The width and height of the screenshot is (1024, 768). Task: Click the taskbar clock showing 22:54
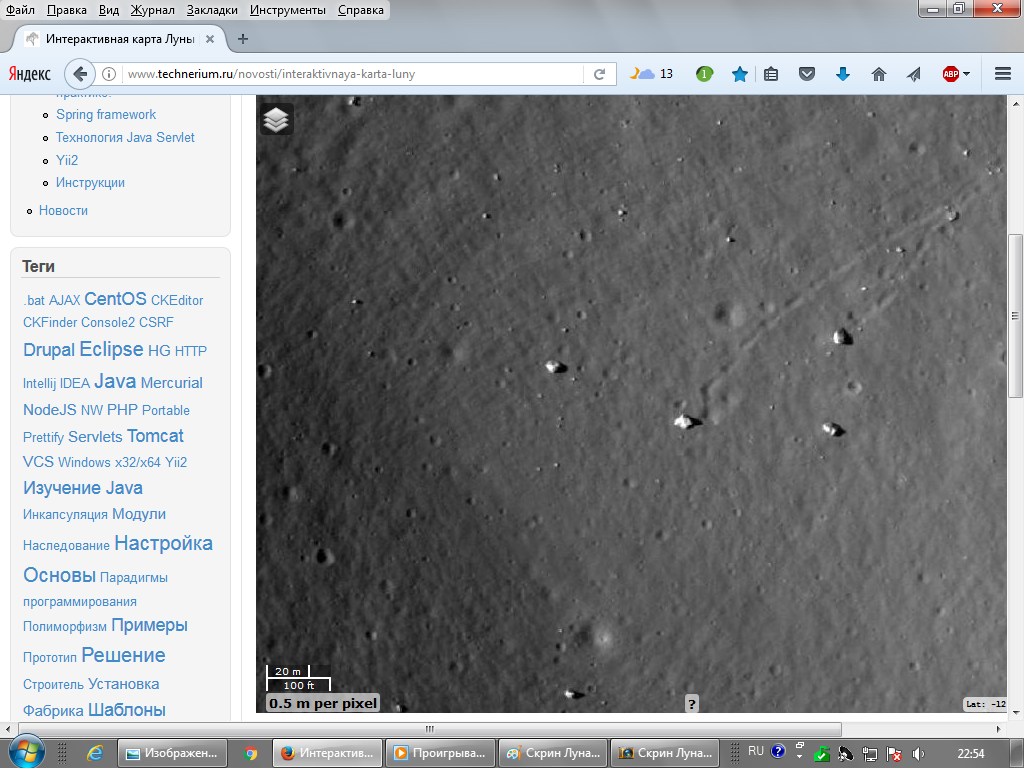[x=970, y=754]
